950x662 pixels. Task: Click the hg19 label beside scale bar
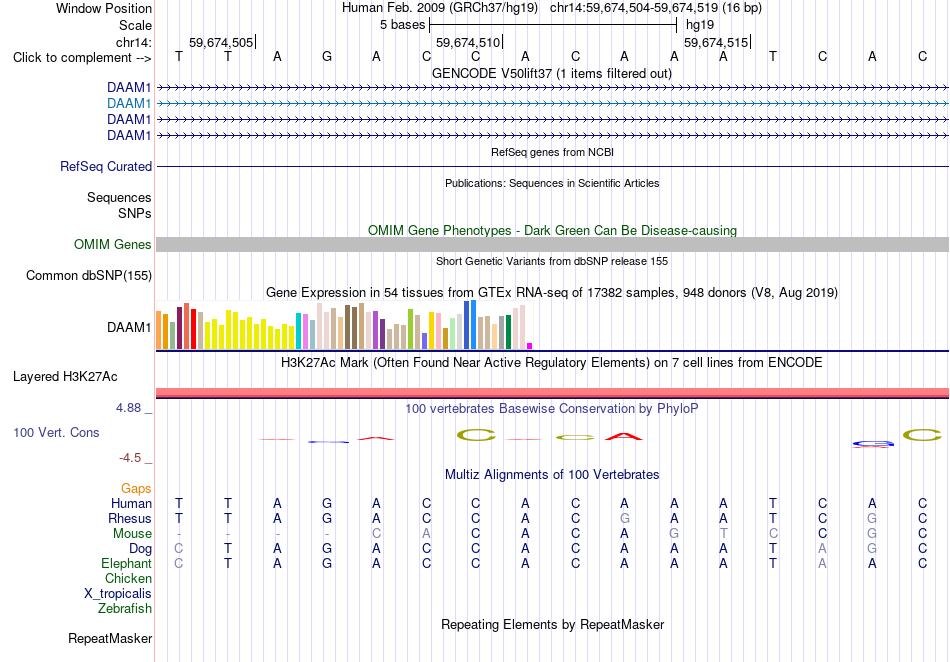tap(700, 25)
